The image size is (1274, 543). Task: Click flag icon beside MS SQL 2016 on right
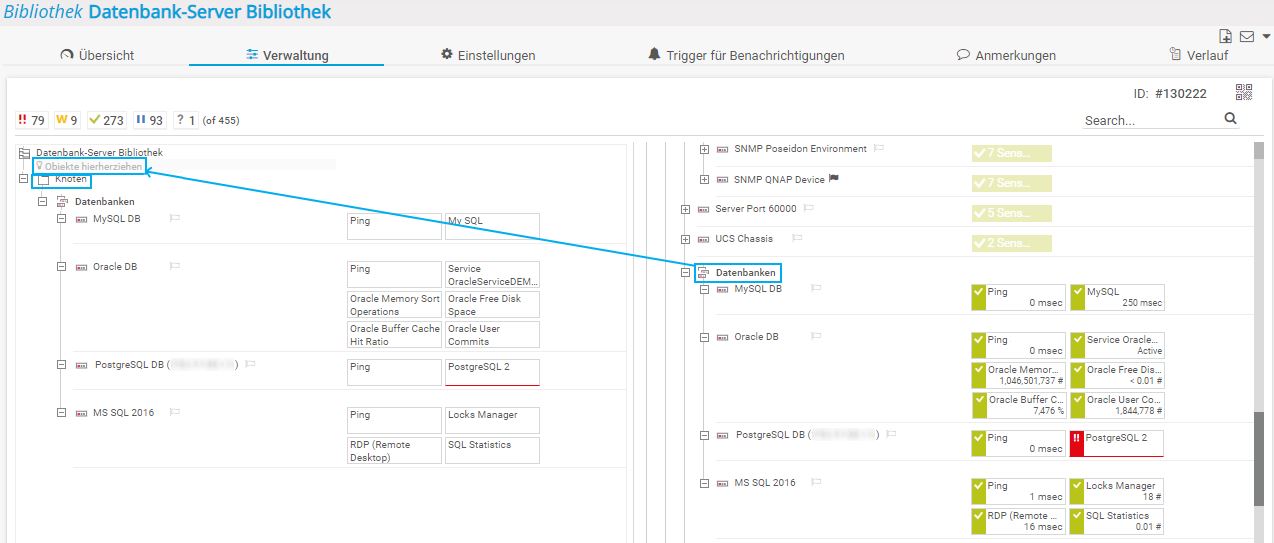tap(816, 483)
